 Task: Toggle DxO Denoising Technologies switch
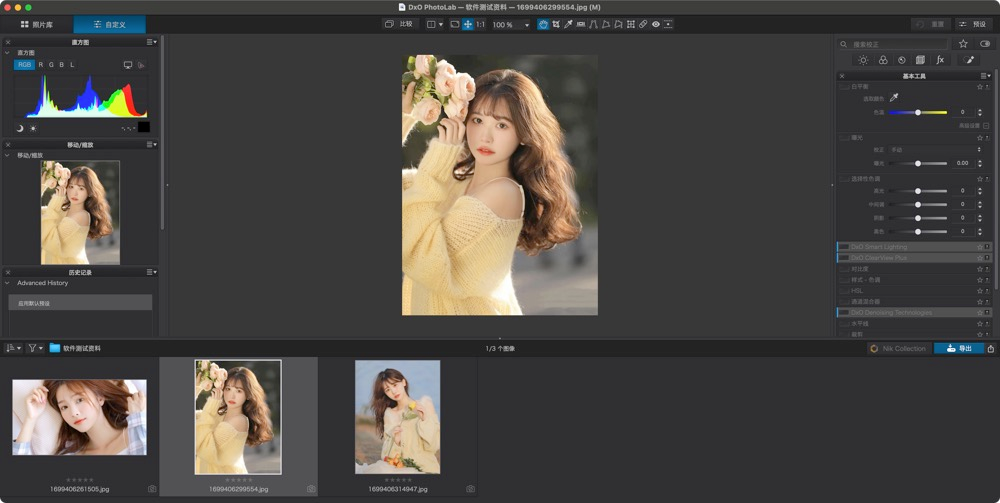click(x=844, y=312)
